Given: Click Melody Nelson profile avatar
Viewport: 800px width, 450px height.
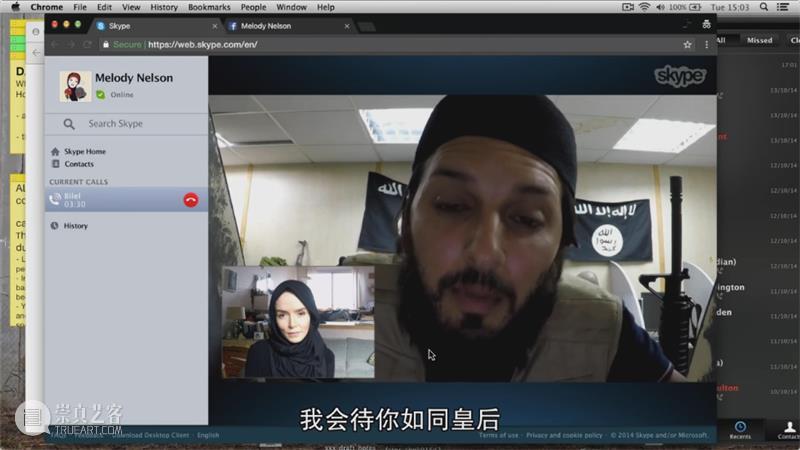Looking at the screenshot, I should [75, 86].
